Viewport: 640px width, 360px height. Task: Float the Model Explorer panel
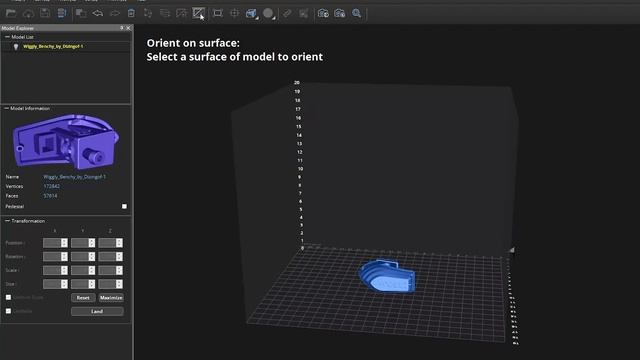[x=122, y=28]
